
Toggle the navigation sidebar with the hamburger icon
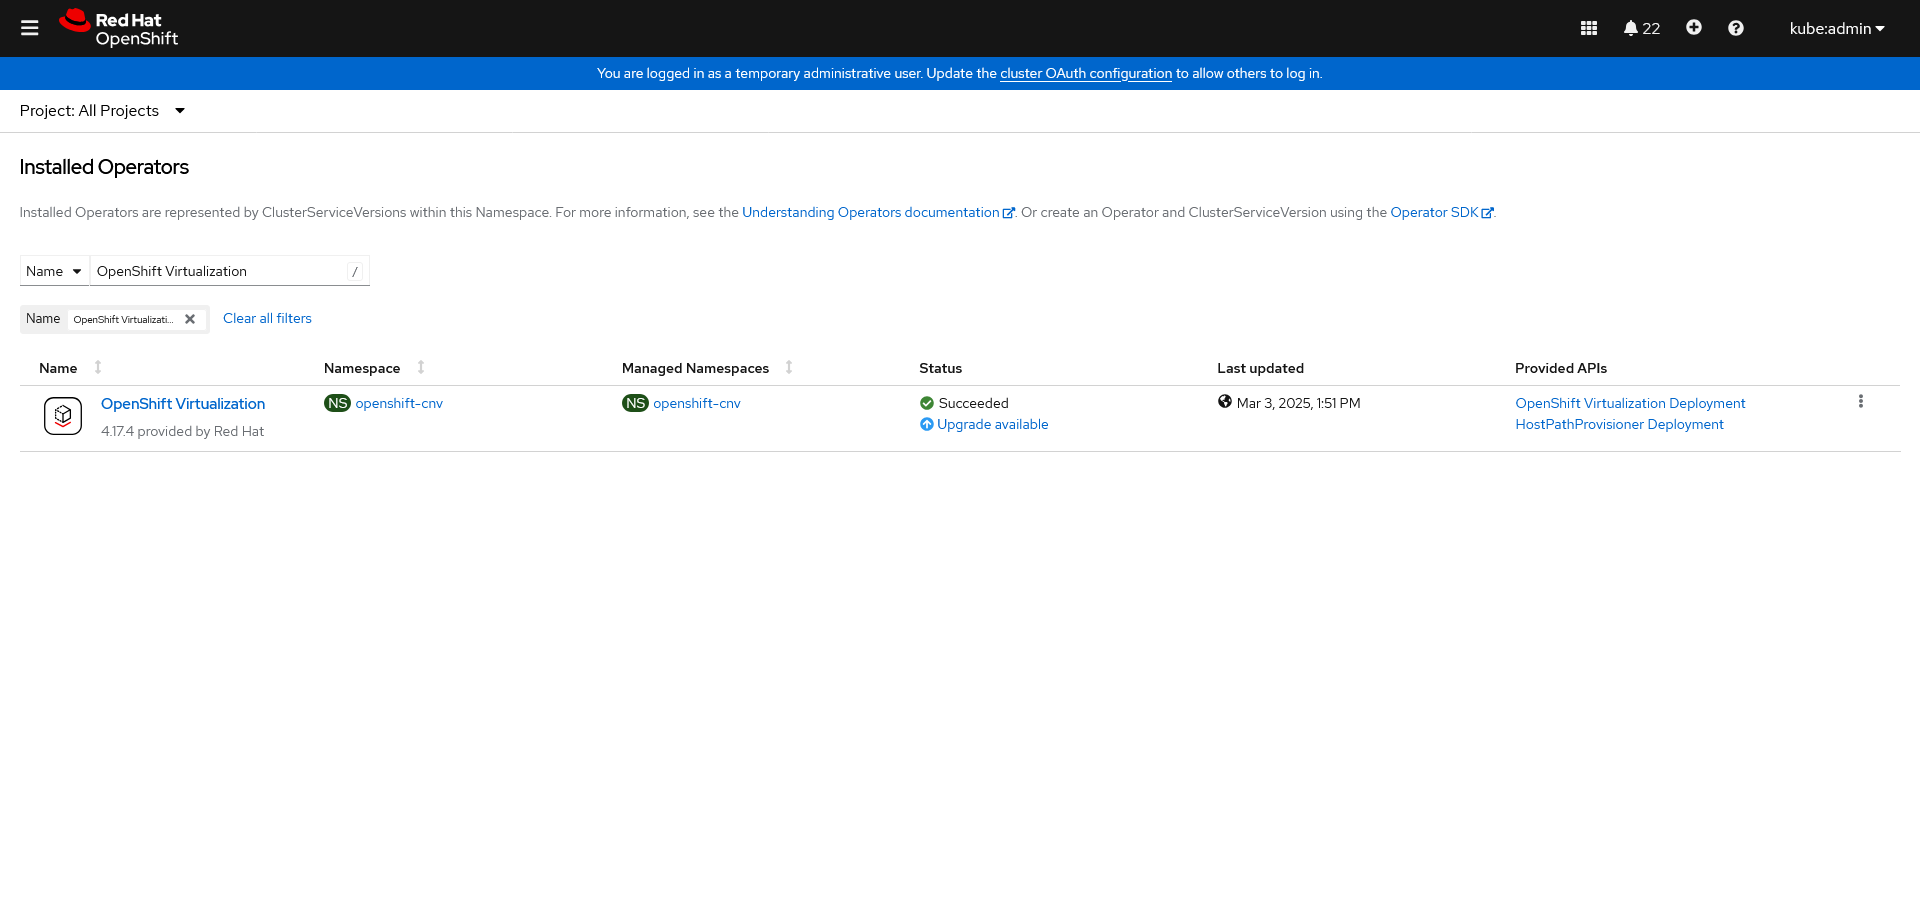pos(30,28)
